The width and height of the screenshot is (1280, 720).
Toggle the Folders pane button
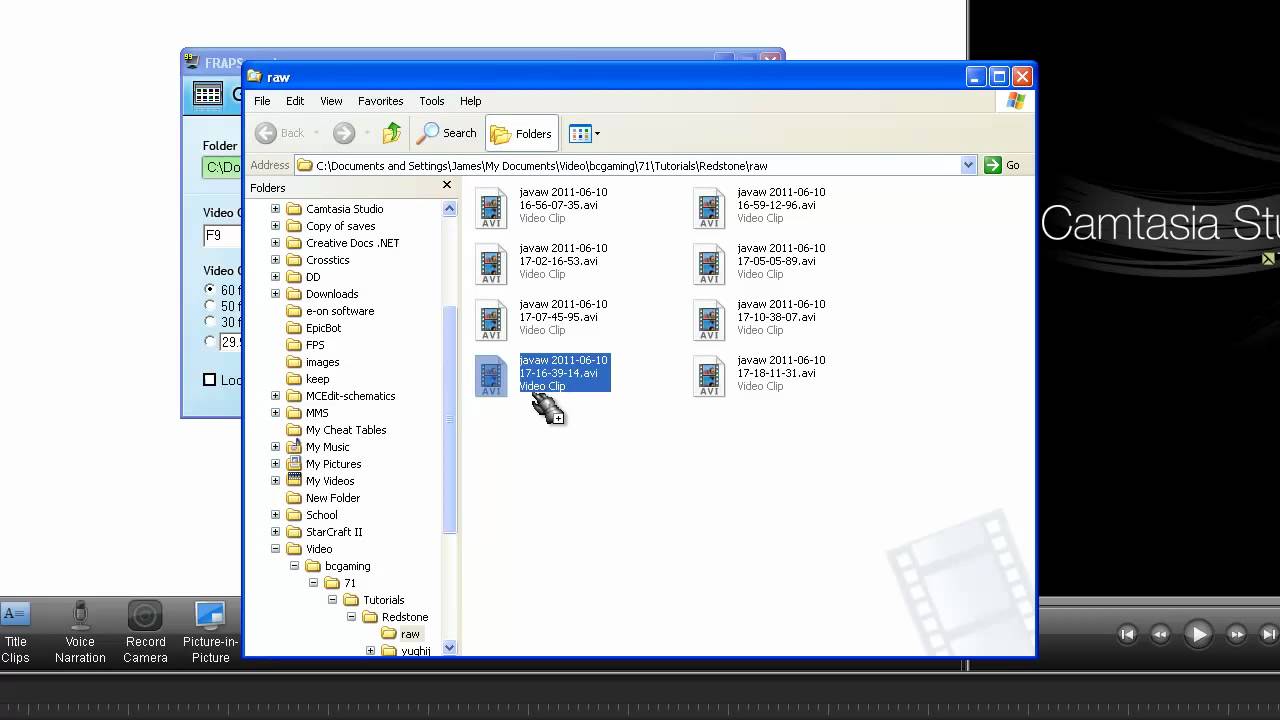521,133
